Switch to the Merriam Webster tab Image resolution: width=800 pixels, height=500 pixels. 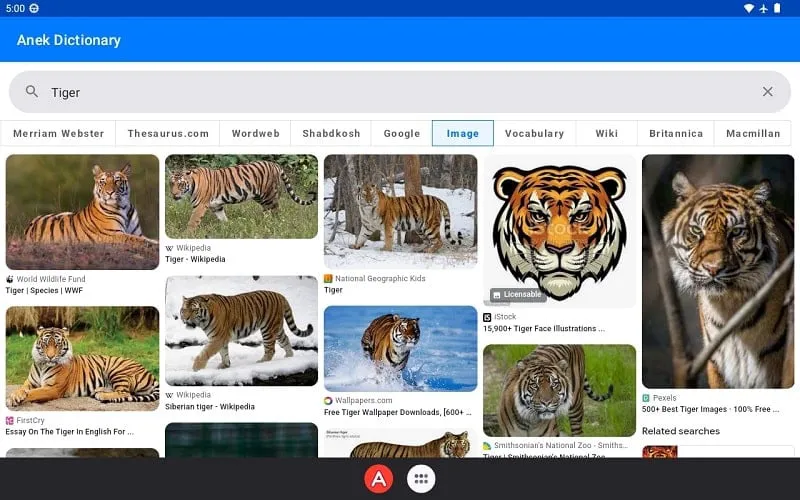58,133
